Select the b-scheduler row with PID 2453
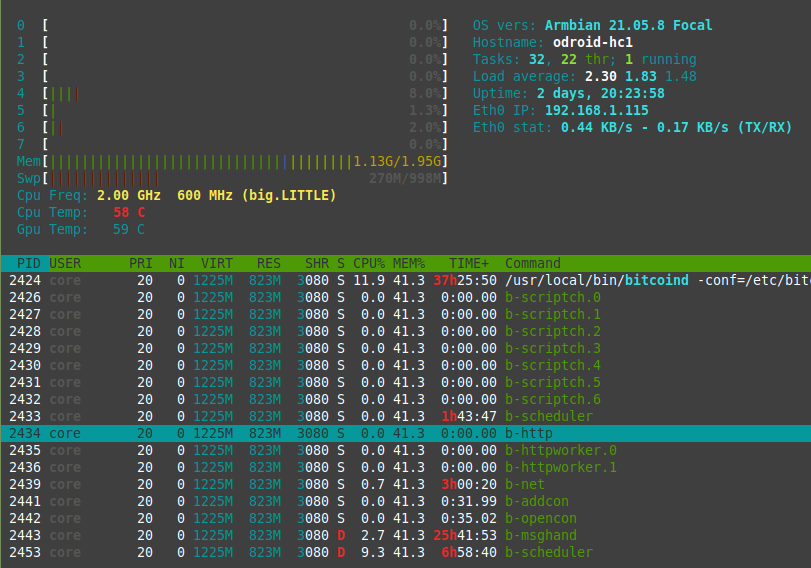The image size is (811, 568). pyautogui.click(x=406, y=552)
